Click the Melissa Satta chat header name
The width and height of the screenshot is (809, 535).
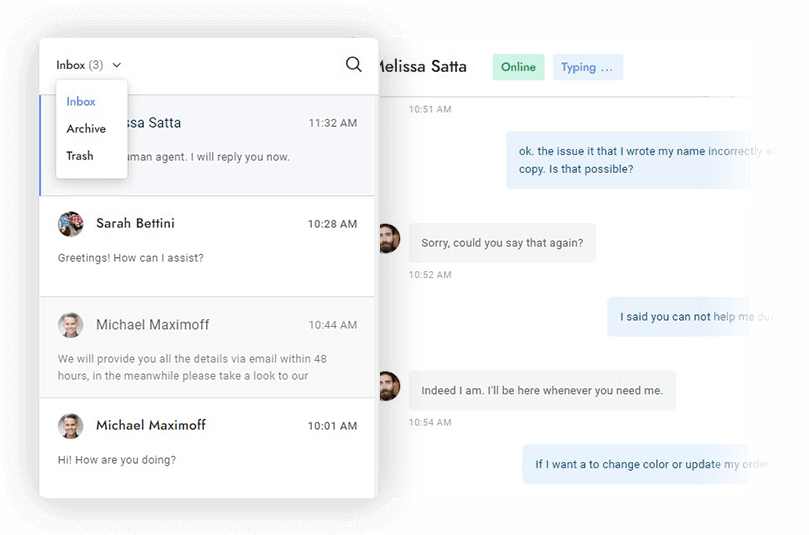point(422,67)
